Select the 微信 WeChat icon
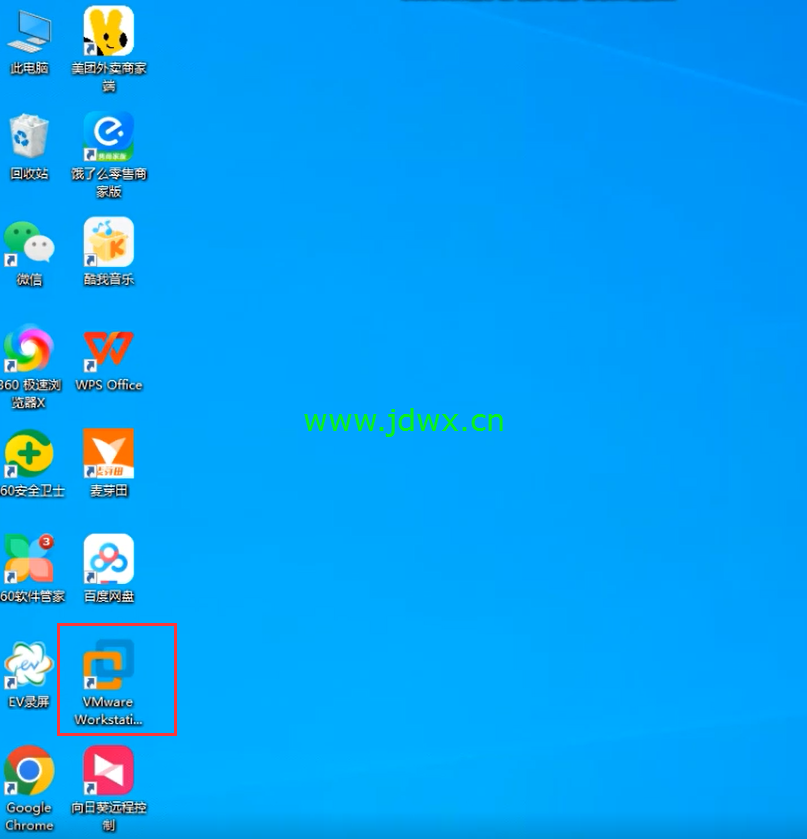The image size is (807, 839). pos(29,242)
